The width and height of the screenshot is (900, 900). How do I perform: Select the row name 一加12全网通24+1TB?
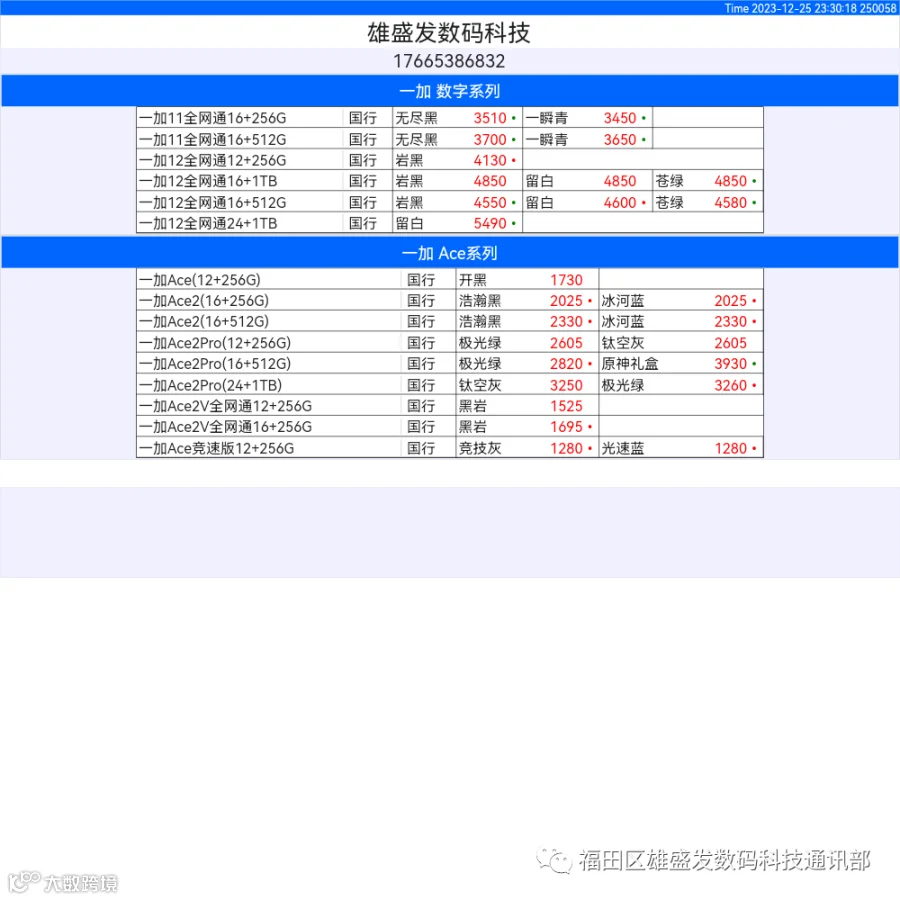coord(208,223)
